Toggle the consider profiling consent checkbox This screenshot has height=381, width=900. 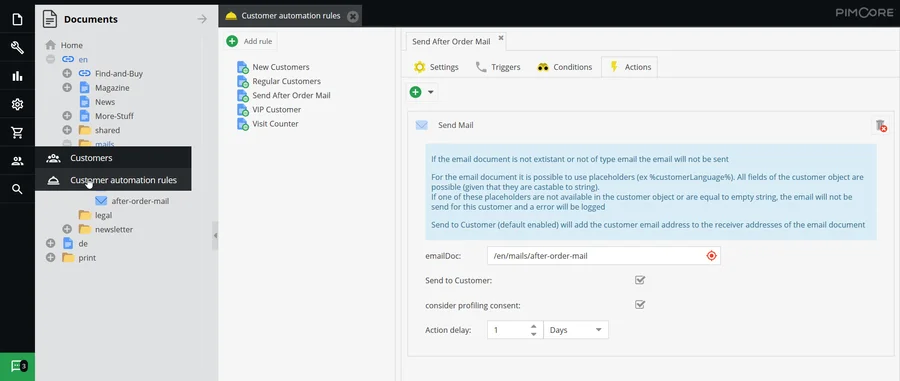pos(640,305)
